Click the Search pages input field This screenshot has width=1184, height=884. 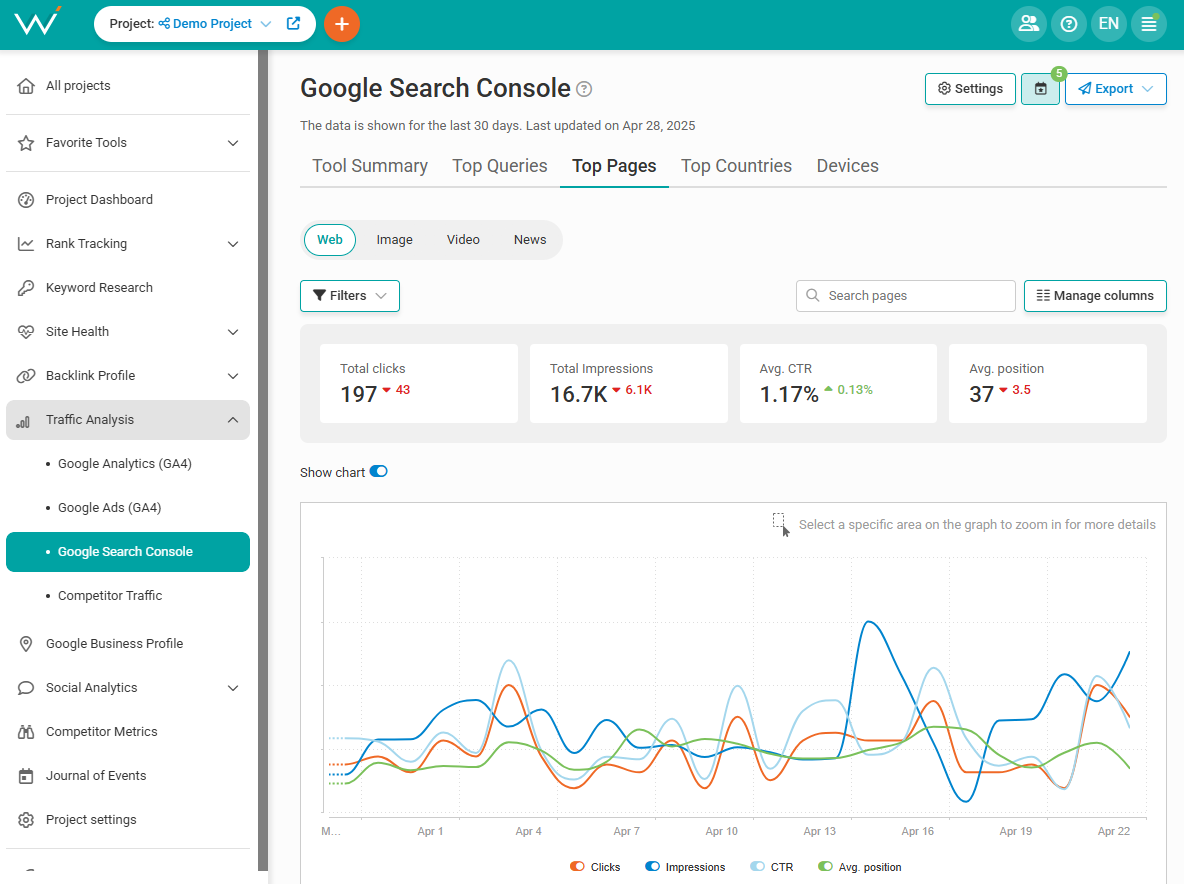pos(905,296)
